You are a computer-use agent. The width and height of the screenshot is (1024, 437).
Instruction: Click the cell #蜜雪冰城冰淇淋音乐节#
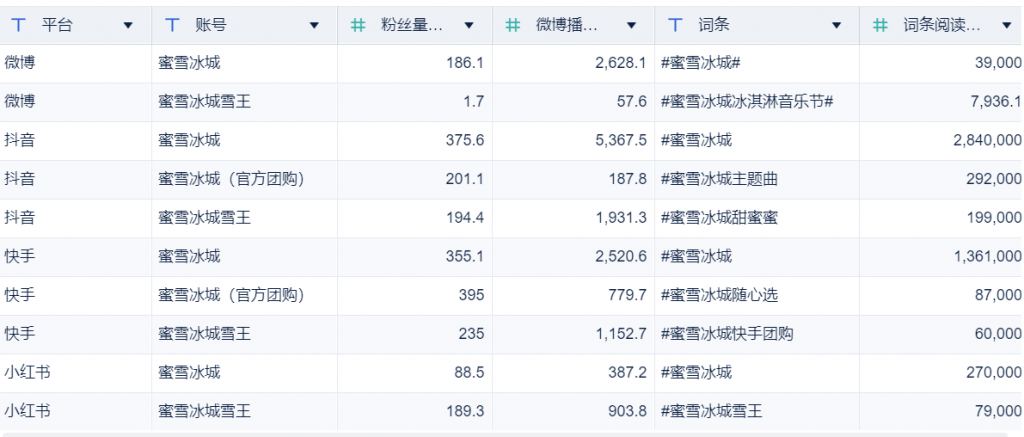747,101
